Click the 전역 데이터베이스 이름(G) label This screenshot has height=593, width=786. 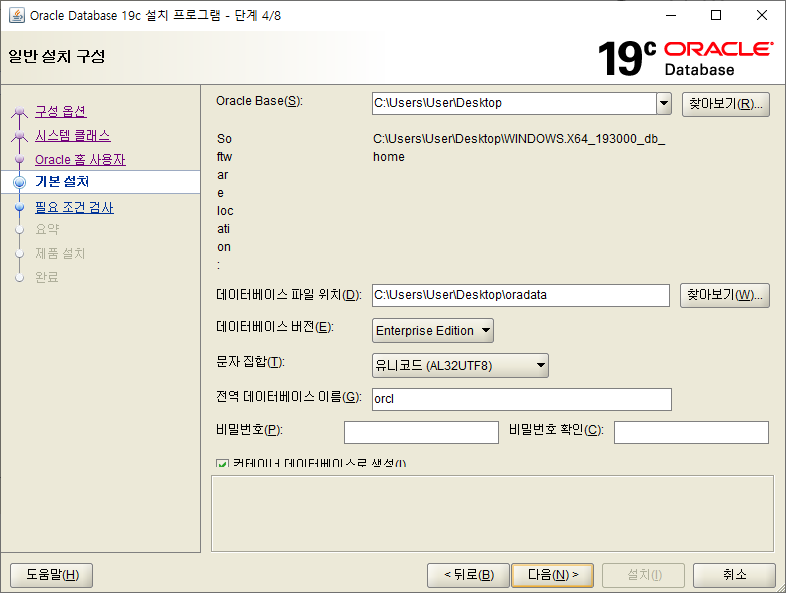point(289,397)
